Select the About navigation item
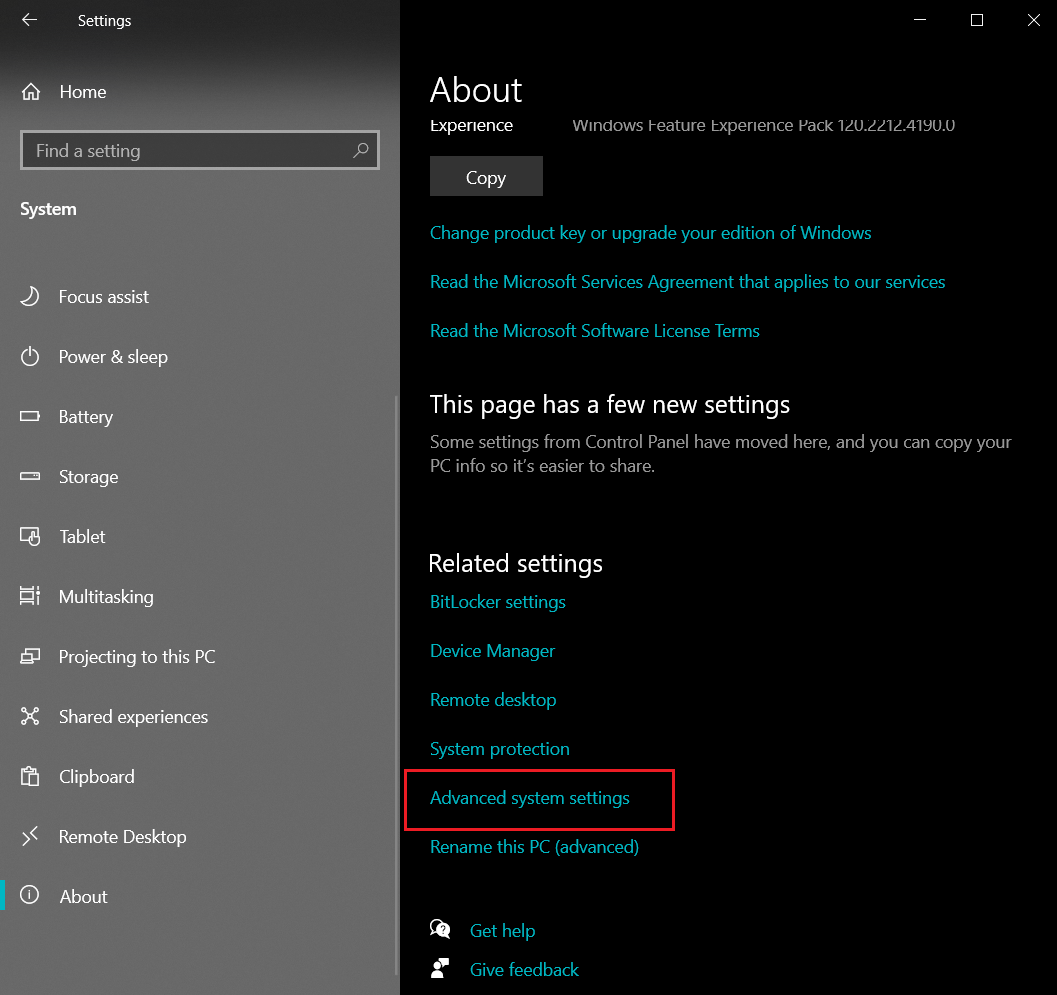 click(x=84, y=896)
